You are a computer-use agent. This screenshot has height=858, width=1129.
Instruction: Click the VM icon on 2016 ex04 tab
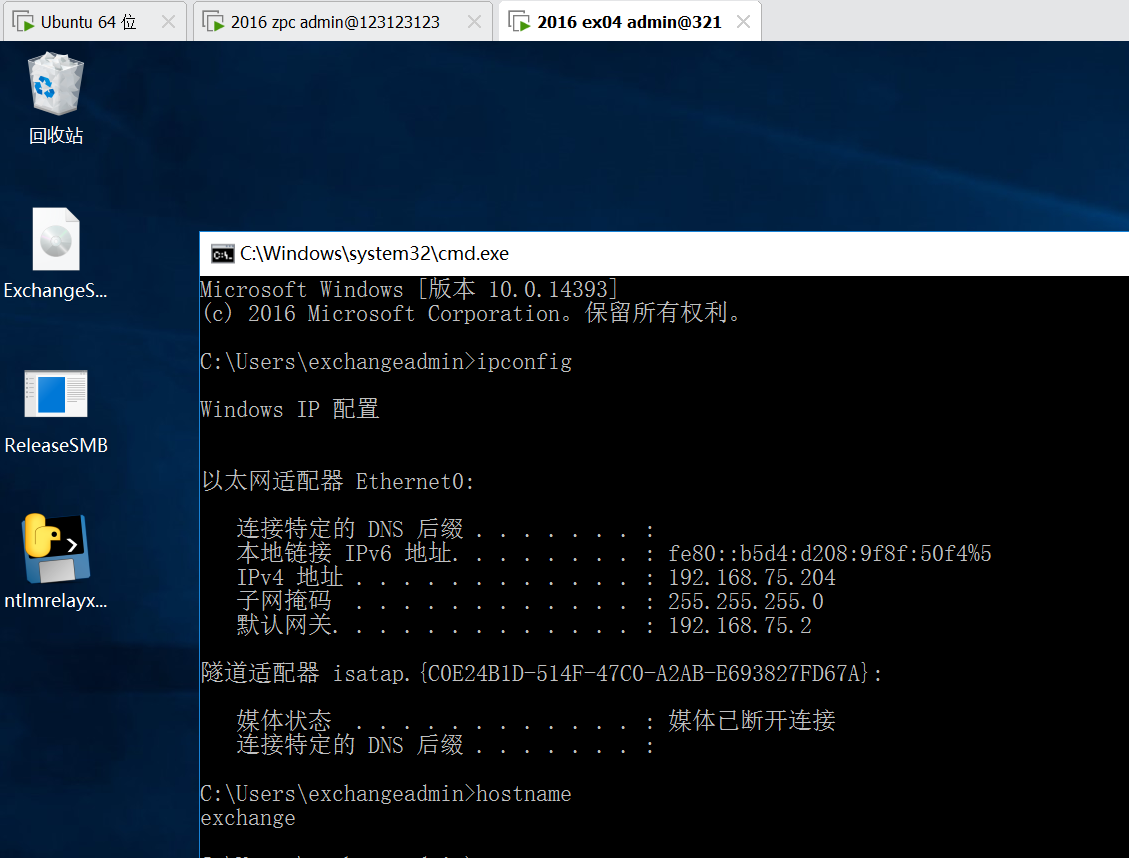519,22
